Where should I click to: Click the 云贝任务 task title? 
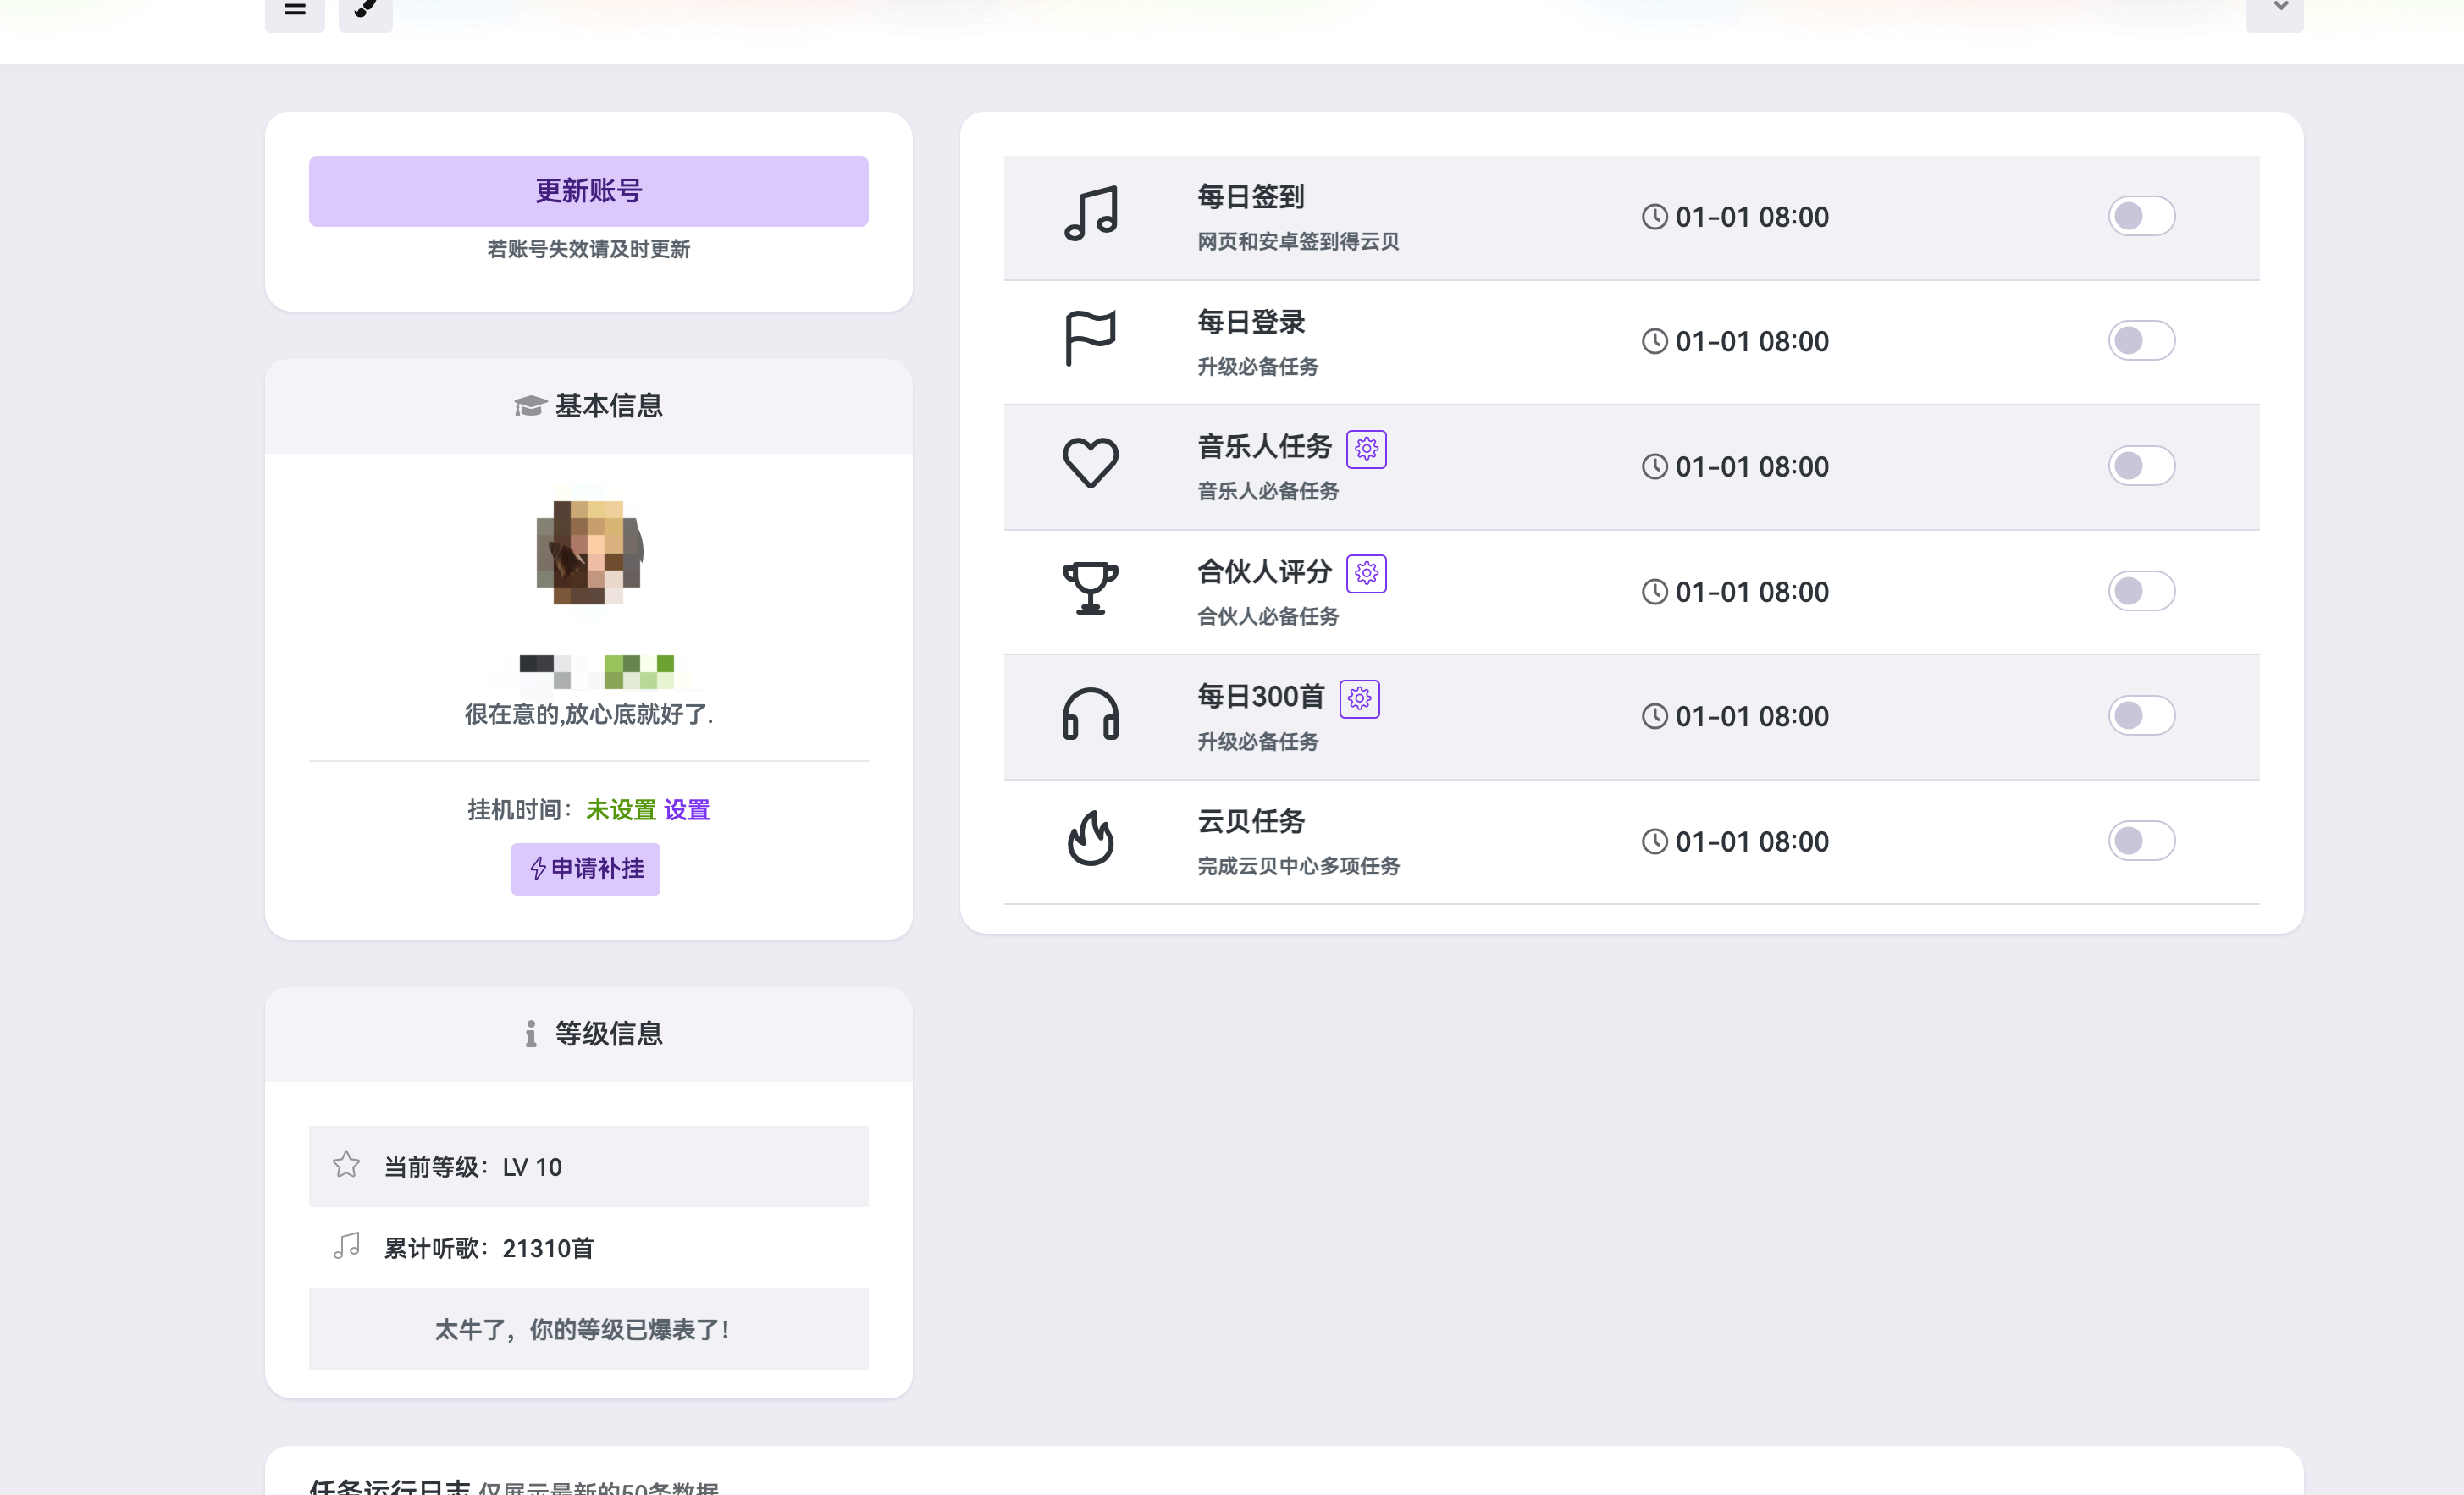(x=1251, y=822)
